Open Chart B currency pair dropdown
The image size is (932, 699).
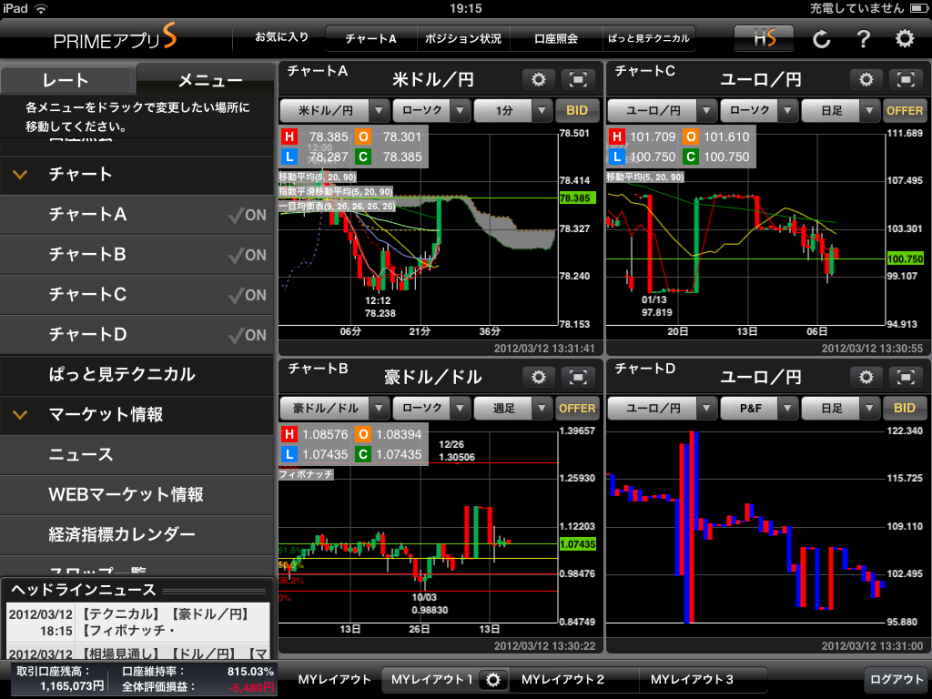coord(334,408)
